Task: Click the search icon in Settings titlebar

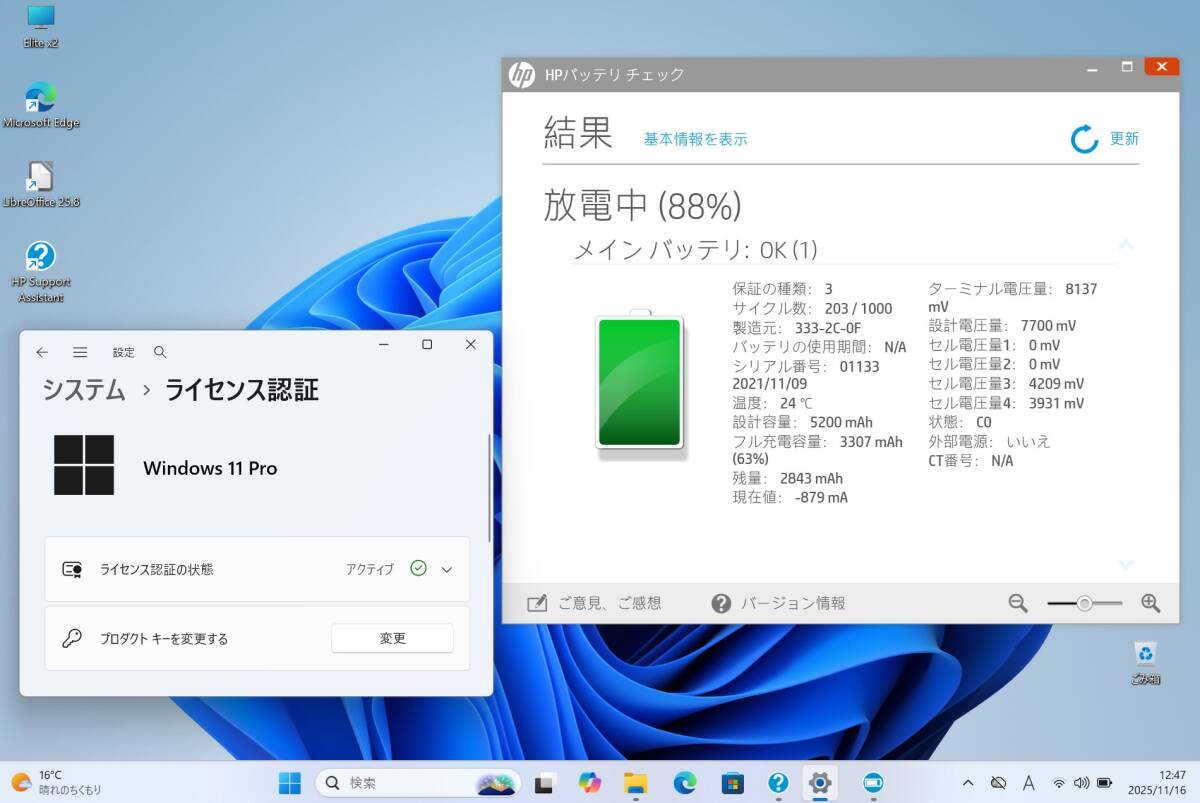Action: point(160,352)
